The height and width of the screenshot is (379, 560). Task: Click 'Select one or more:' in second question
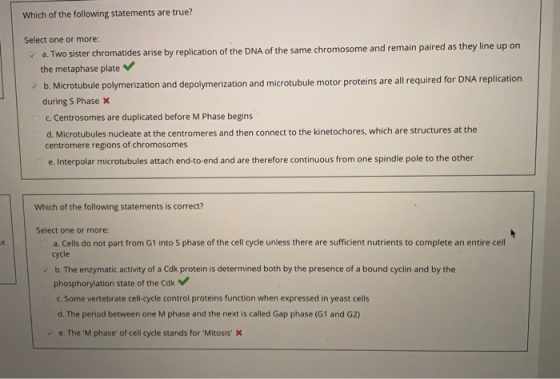coord(72,230)
